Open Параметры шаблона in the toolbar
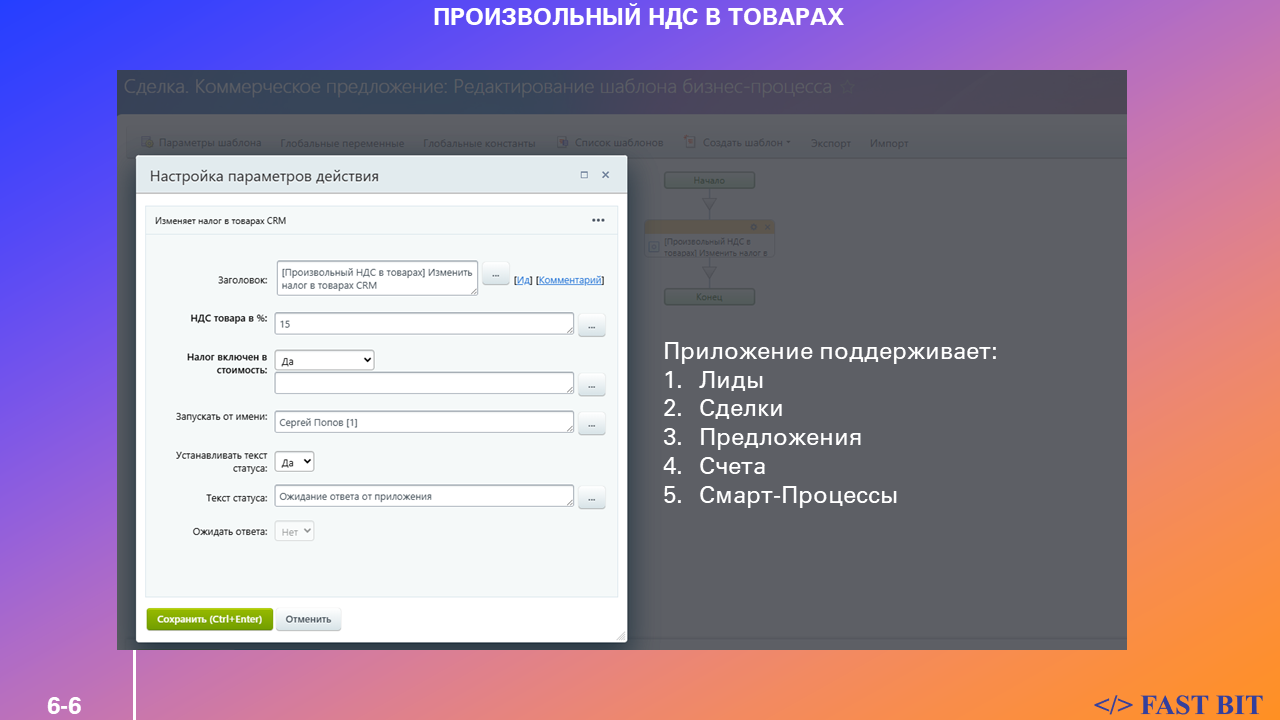The image size is (1280, 720). coord(210,143)
